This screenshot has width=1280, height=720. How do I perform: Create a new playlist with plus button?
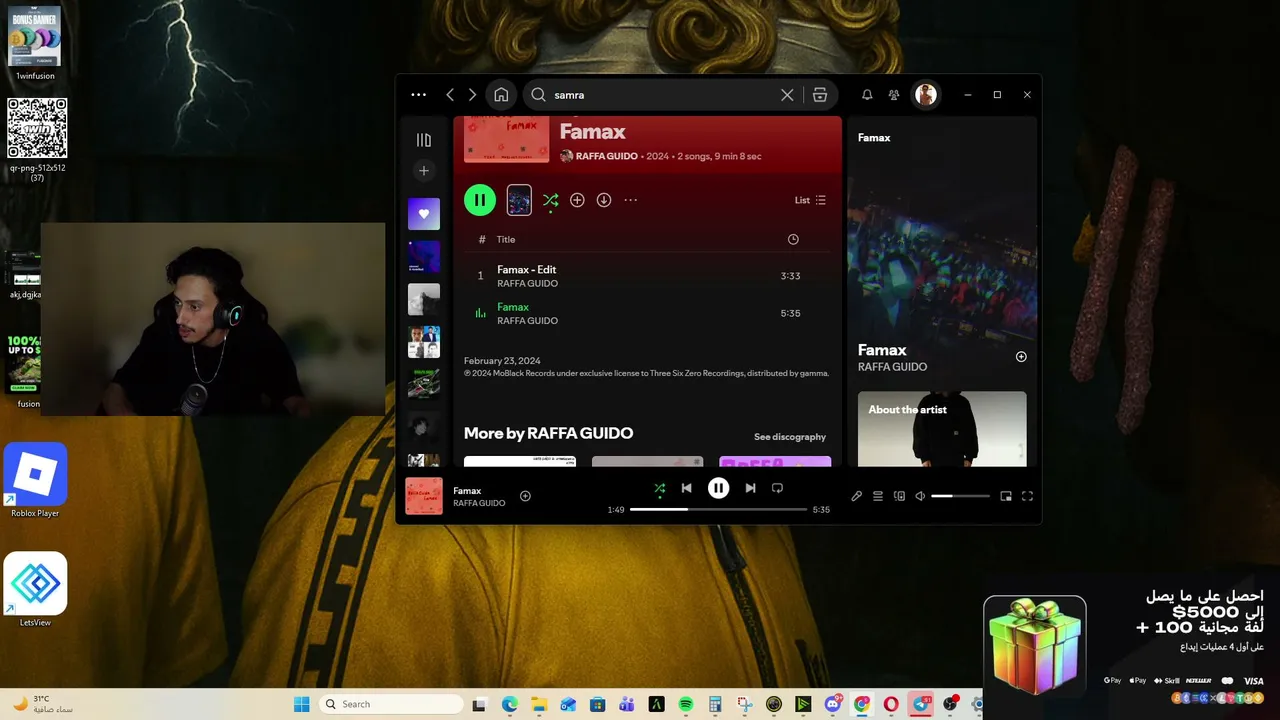[424, 171]
